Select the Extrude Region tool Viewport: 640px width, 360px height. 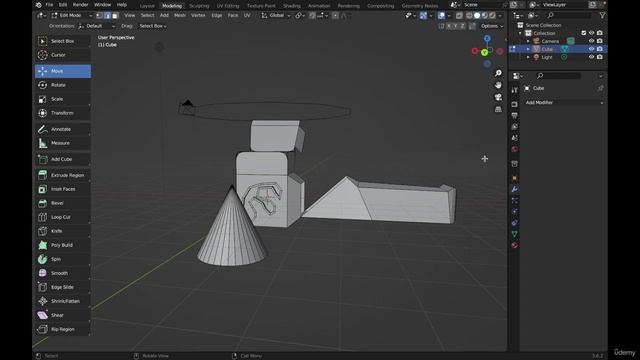coord(63,175)
